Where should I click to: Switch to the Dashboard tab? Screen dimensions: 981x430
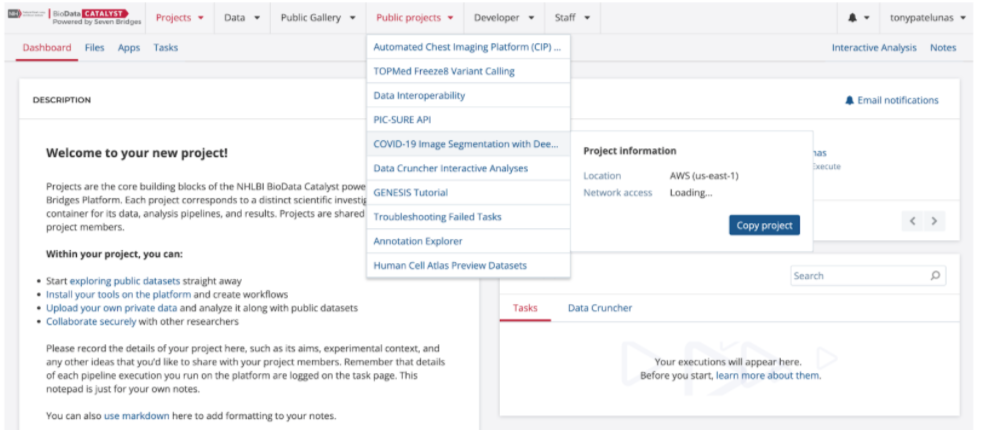pyautogui.click(x=47, y=48)
